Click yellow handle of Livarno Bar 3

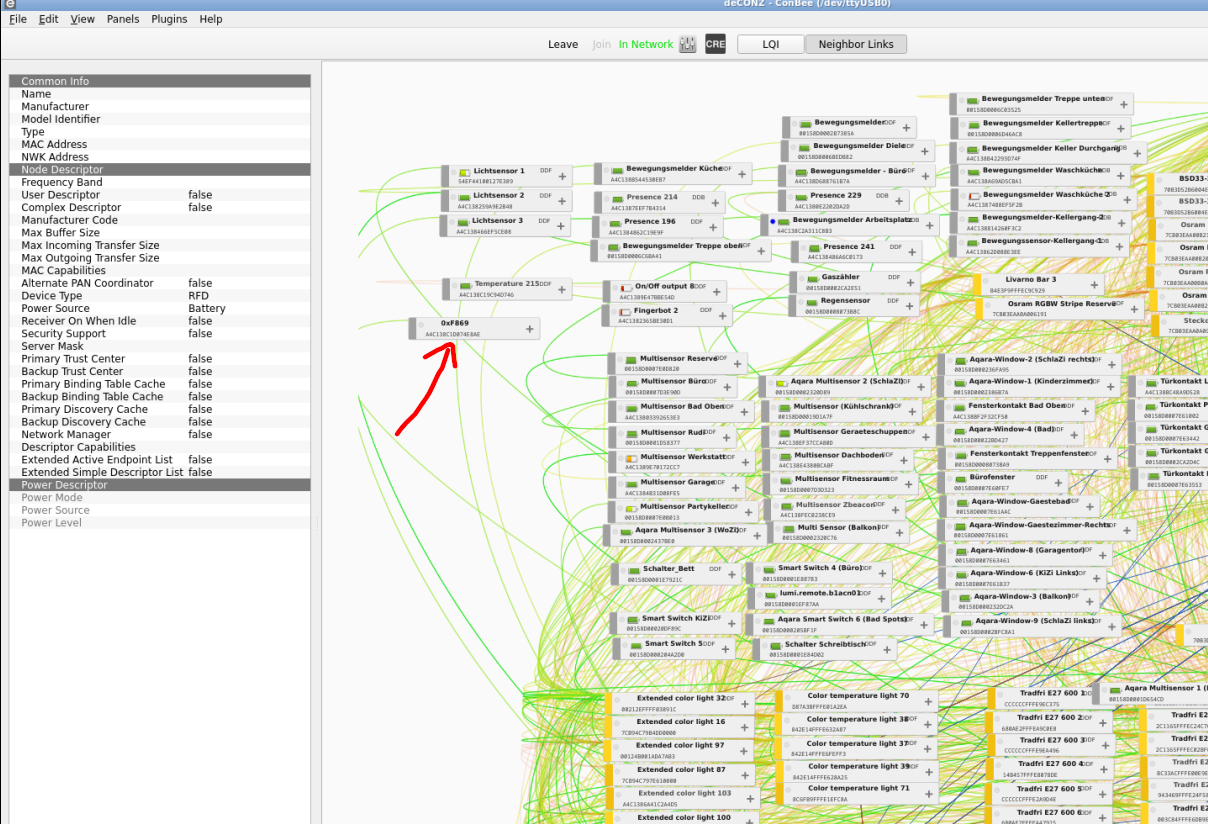pyautogui.click(x=977, y=285)
